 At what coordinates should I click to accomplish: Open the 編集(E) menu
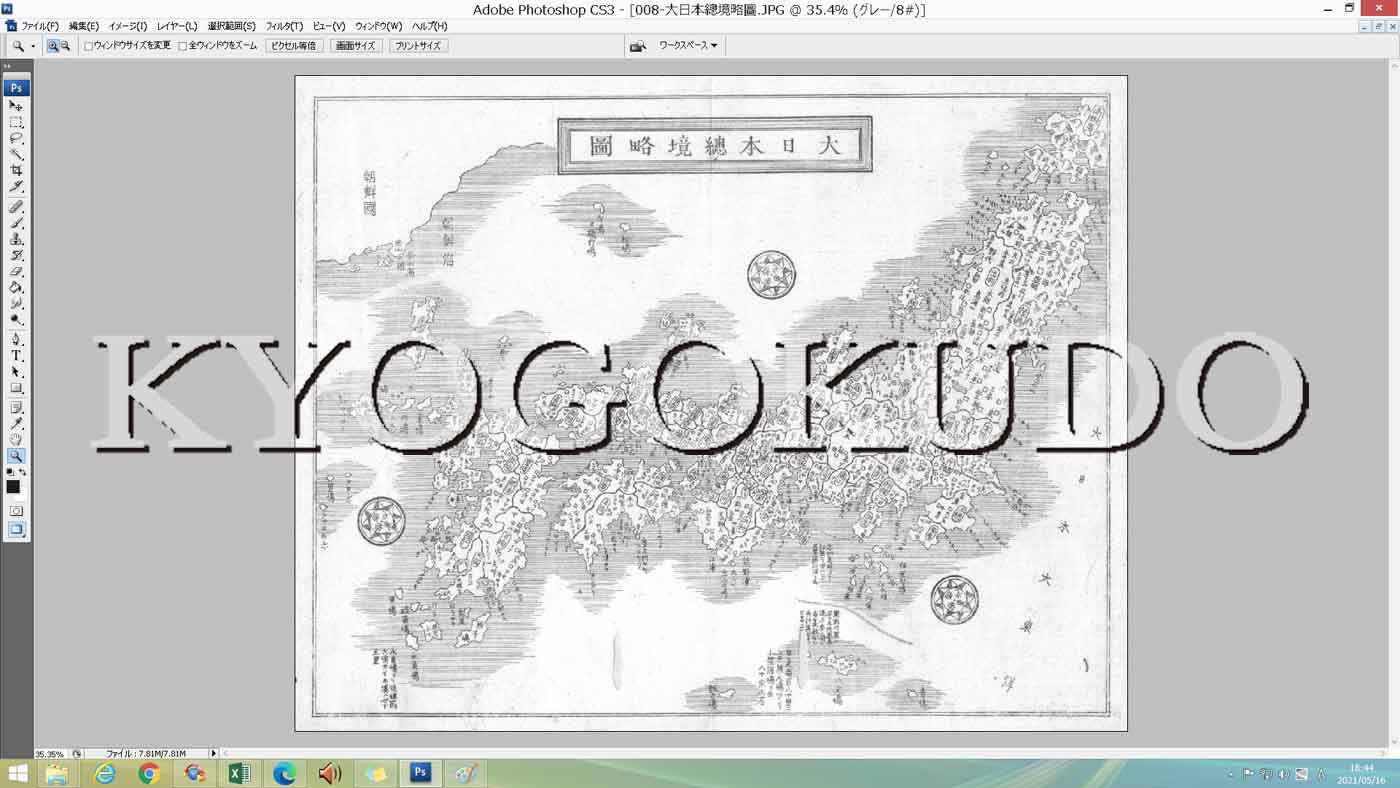[x=84, y=26]
